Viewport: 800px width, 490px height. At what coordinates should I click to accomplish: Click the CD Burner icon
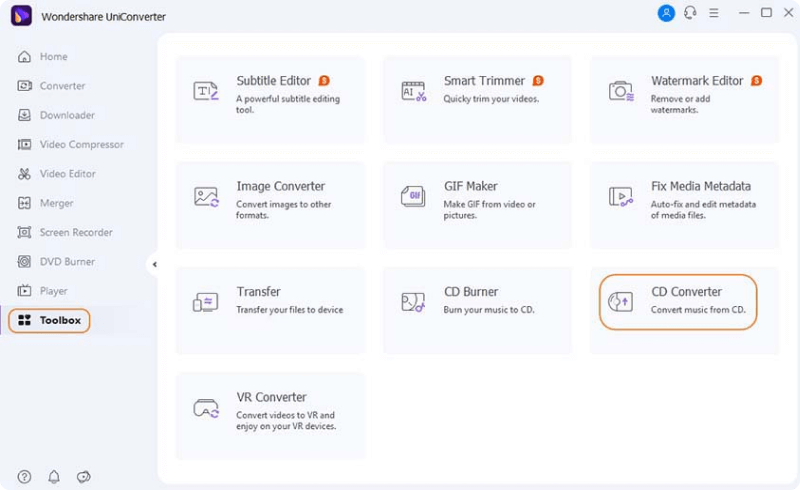(x=414, y=301)
